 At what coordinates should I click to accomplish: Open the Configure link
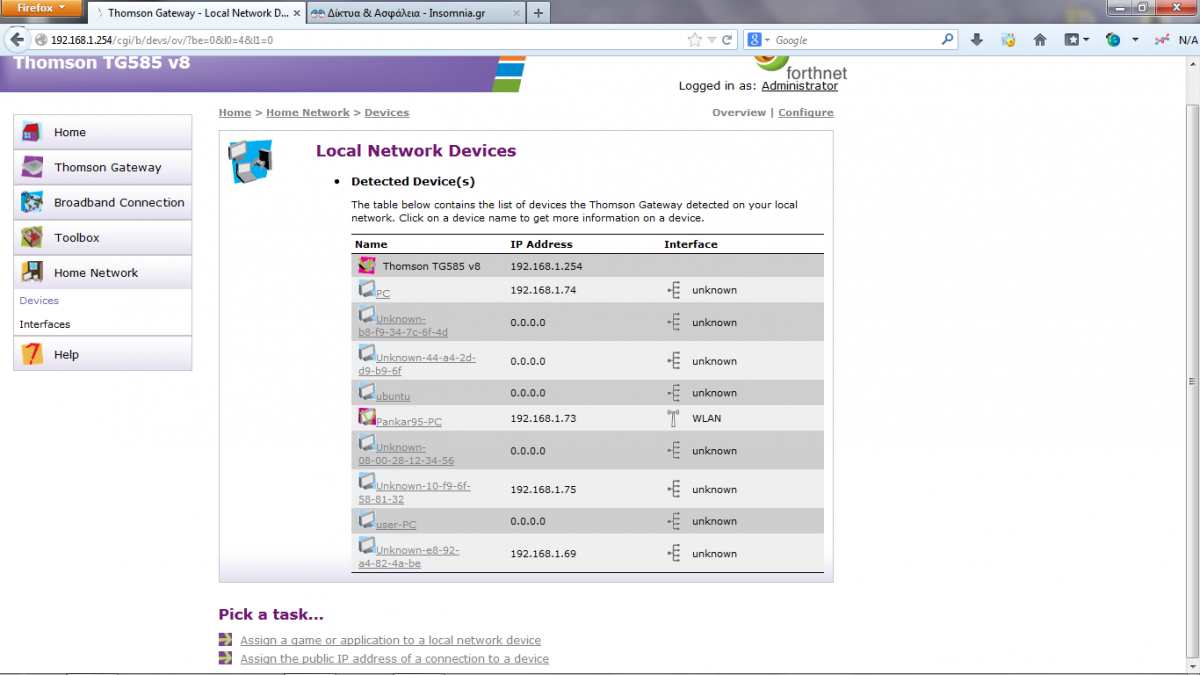click(x=806, y=113)
